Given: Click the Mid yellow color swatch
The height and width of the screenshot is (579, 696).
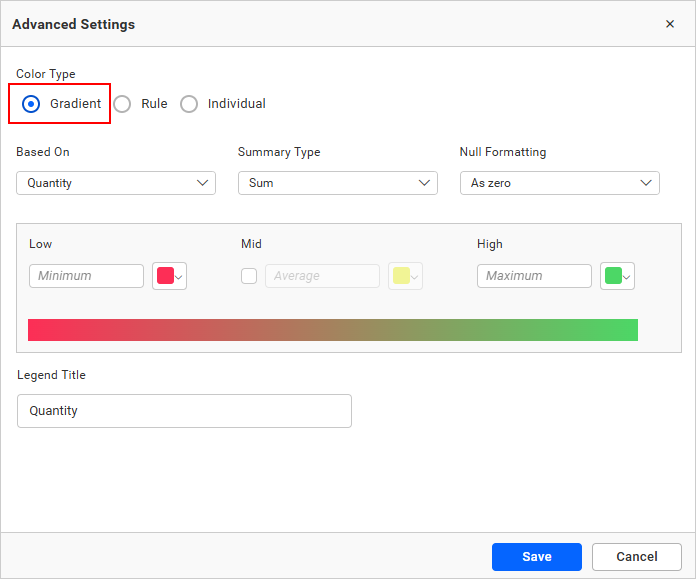Looking at the screenshot, I should coord(405,276).
